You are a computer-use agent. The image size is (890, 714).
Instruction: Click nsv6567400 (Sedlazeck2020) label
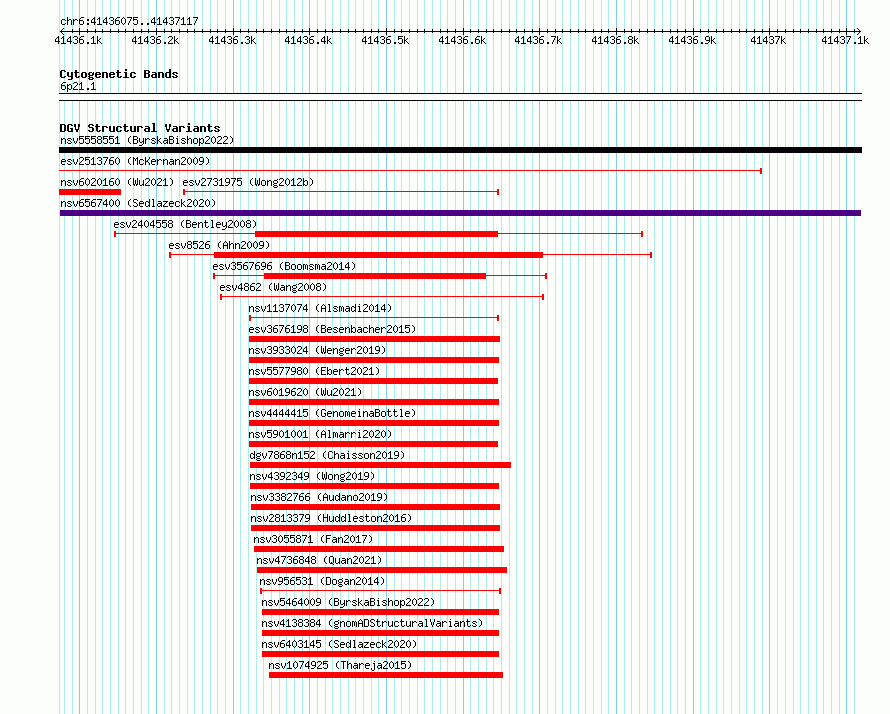(138, 203)
